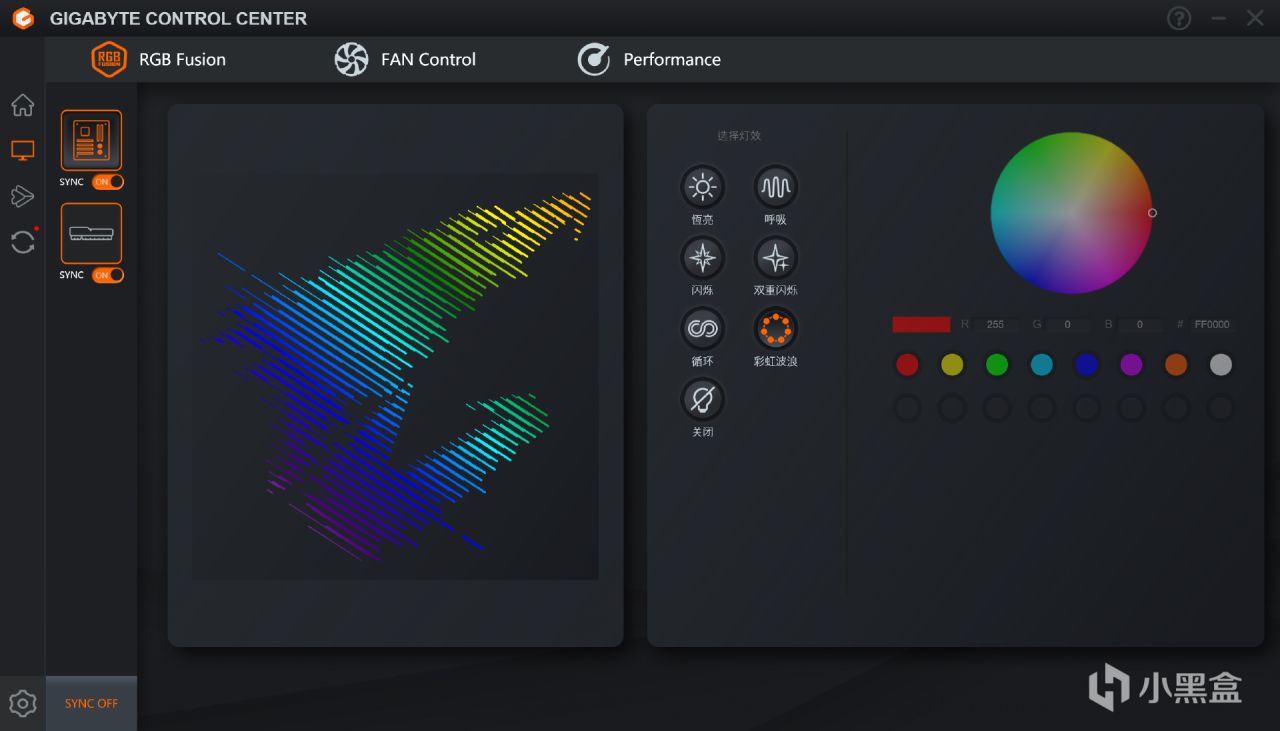The image size is (1280, 731).
Task: Click the current red color preview bar
Action: click(921, 325)
